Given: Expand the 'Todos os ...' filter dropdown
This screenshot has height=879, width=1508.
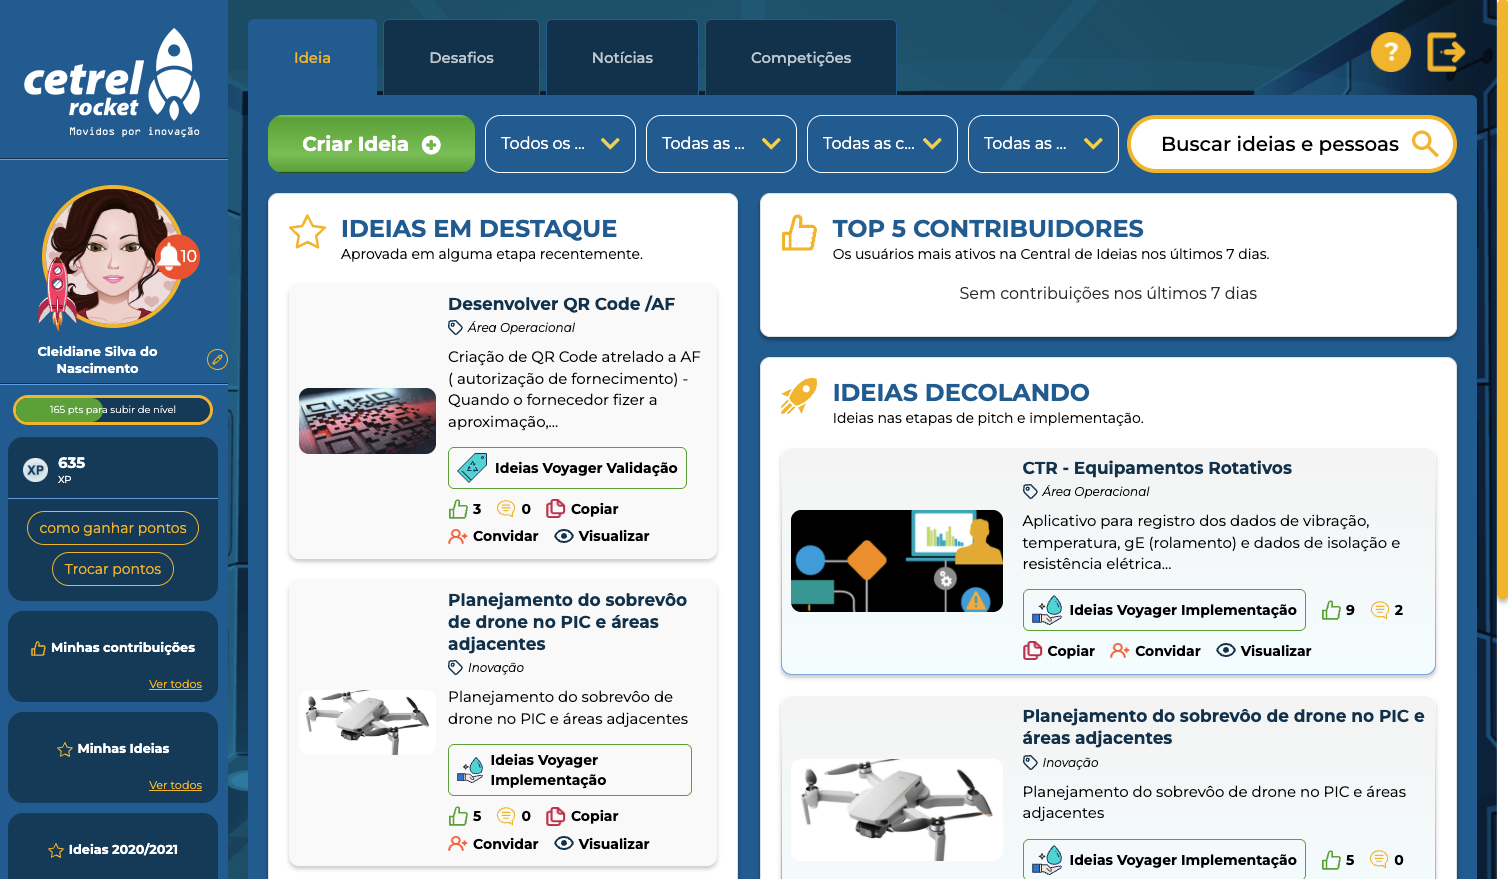Looking at the screenshot, I should point(560,144).
